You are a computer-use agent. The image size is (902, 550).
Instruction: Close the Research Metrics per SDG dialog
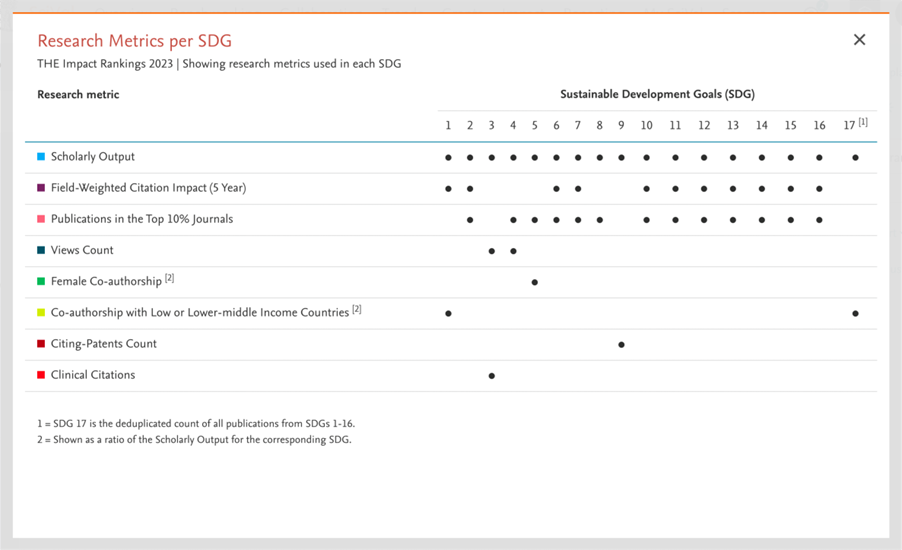click(x=859, y=40)
